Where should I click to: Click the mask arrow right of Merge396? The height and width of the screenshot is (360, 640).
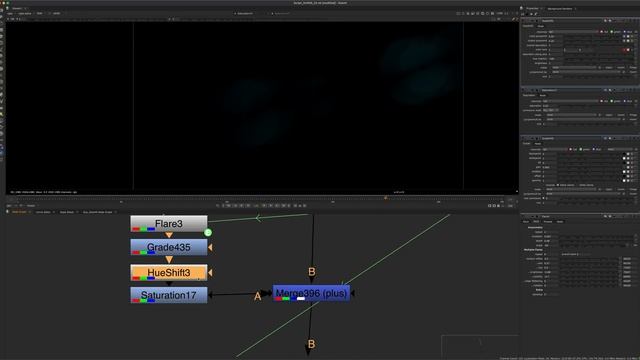[x=352, y=293]
